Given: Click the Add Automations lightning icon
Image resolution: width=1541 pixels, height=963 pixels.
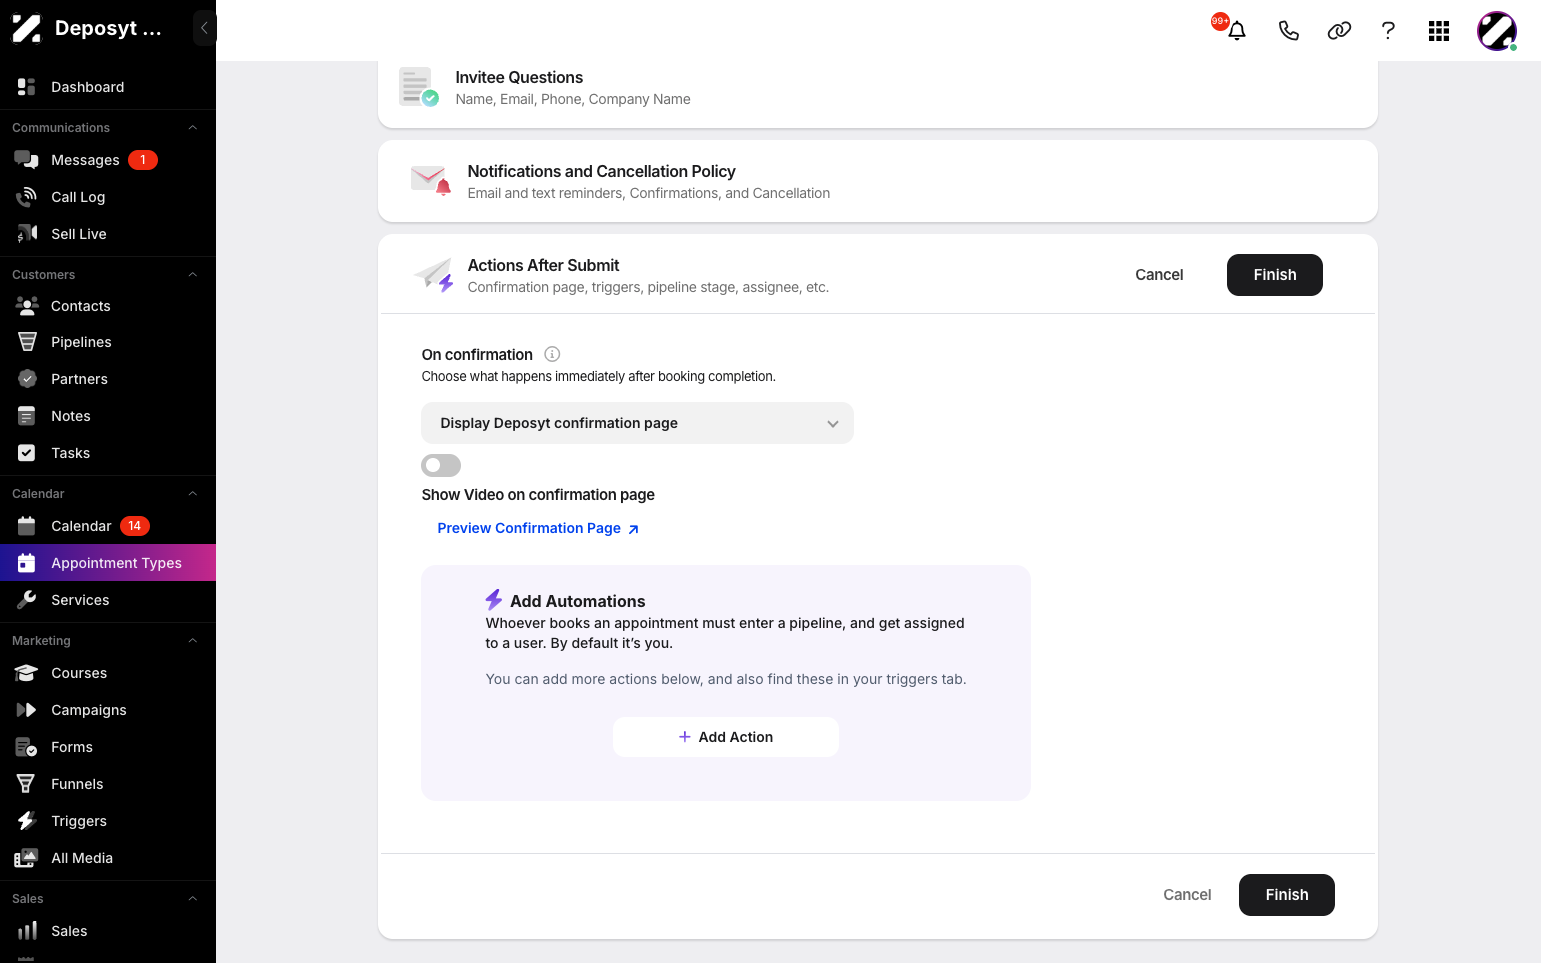Looking at the screenshot, I should tap(494, 600).
